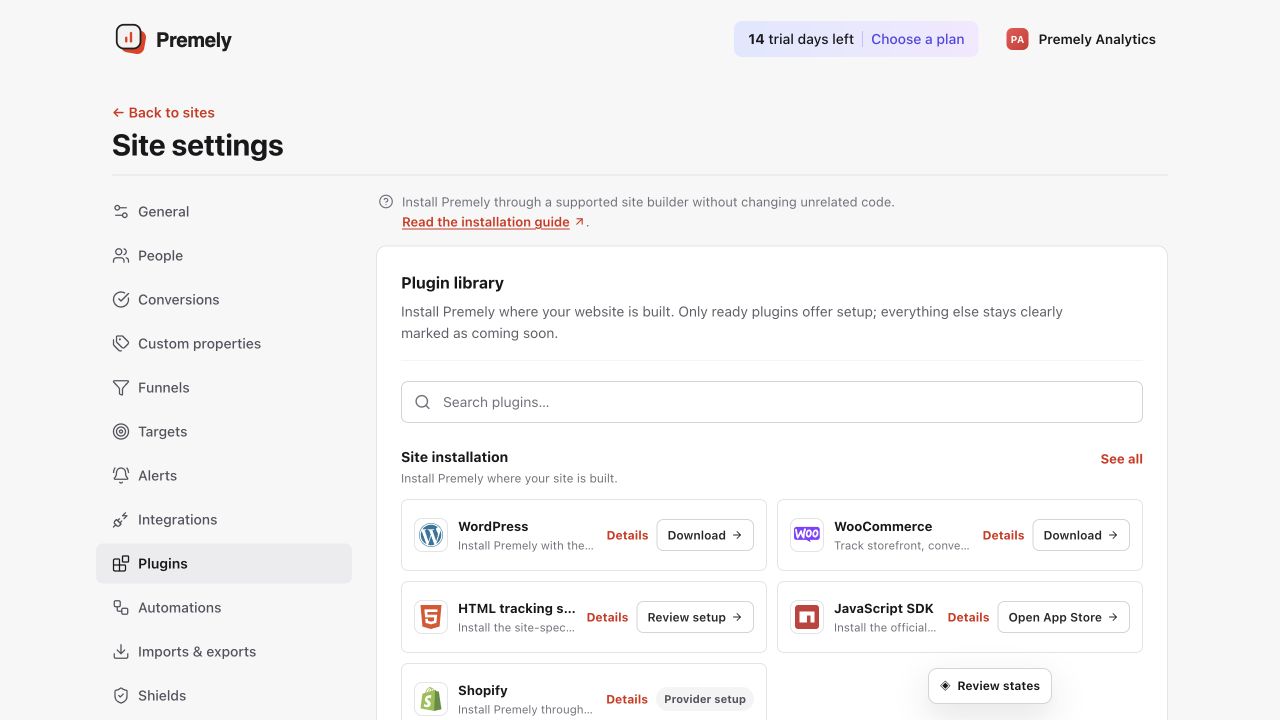Click the Search plugins input field
The height and width of the screenshot is (720, 1280).
(772, 402)
